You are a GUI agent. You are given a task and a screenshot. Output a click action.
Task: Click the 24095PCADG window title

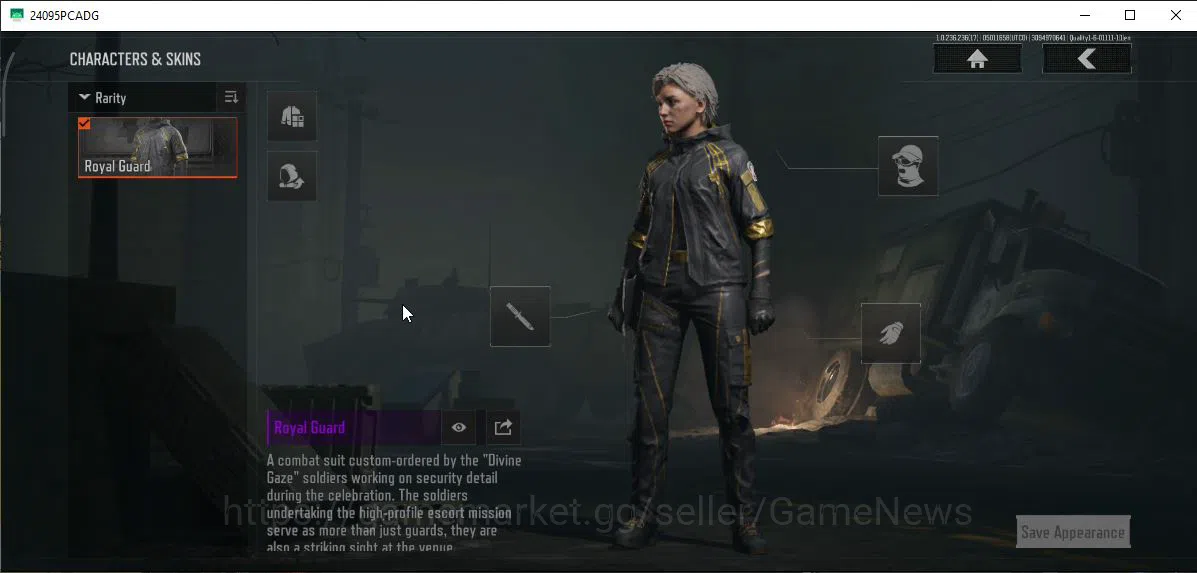(64, 15)
